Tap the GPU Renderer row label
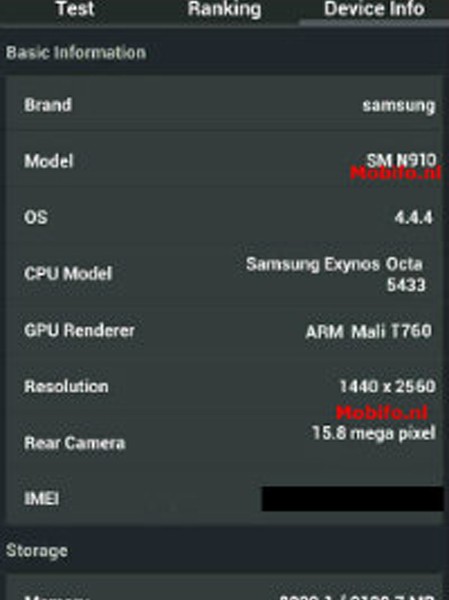This screenshot has height=600, width=449. [79, 330]
